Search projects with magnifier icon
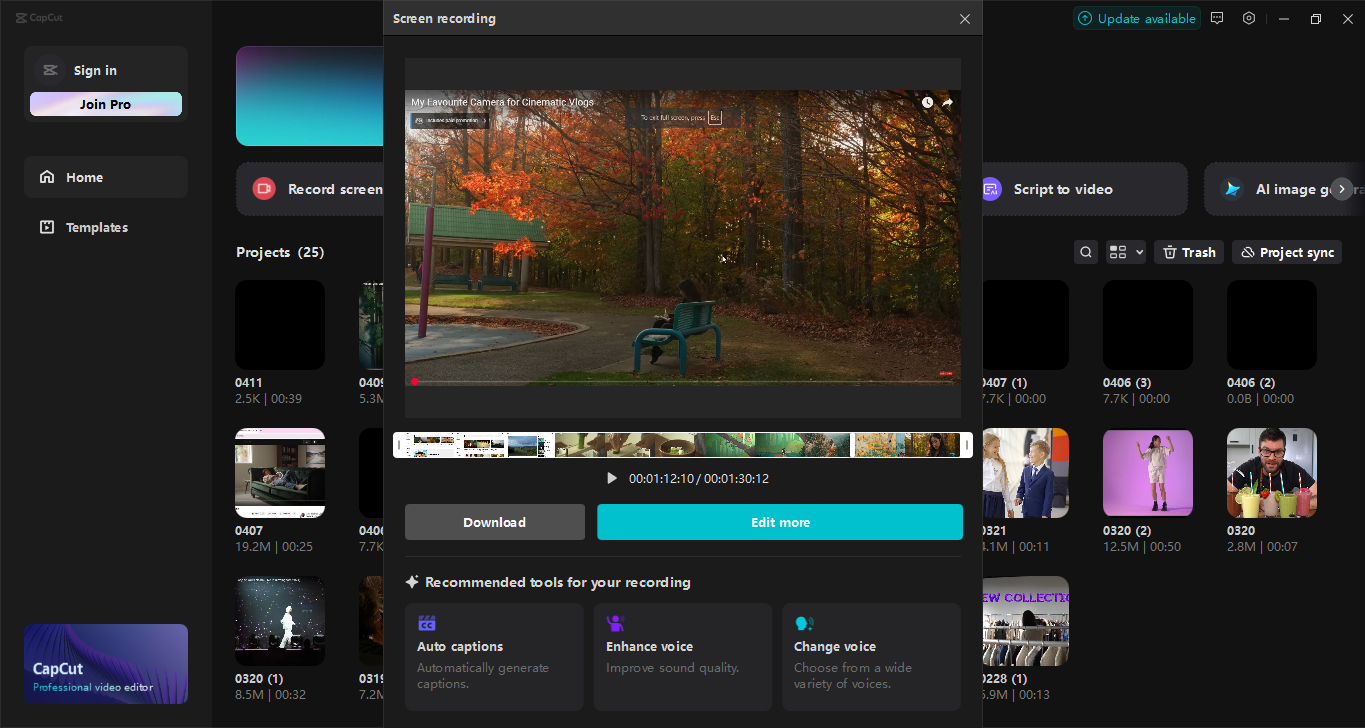Screen dimensions: 1365x728 coord(1086,252)
